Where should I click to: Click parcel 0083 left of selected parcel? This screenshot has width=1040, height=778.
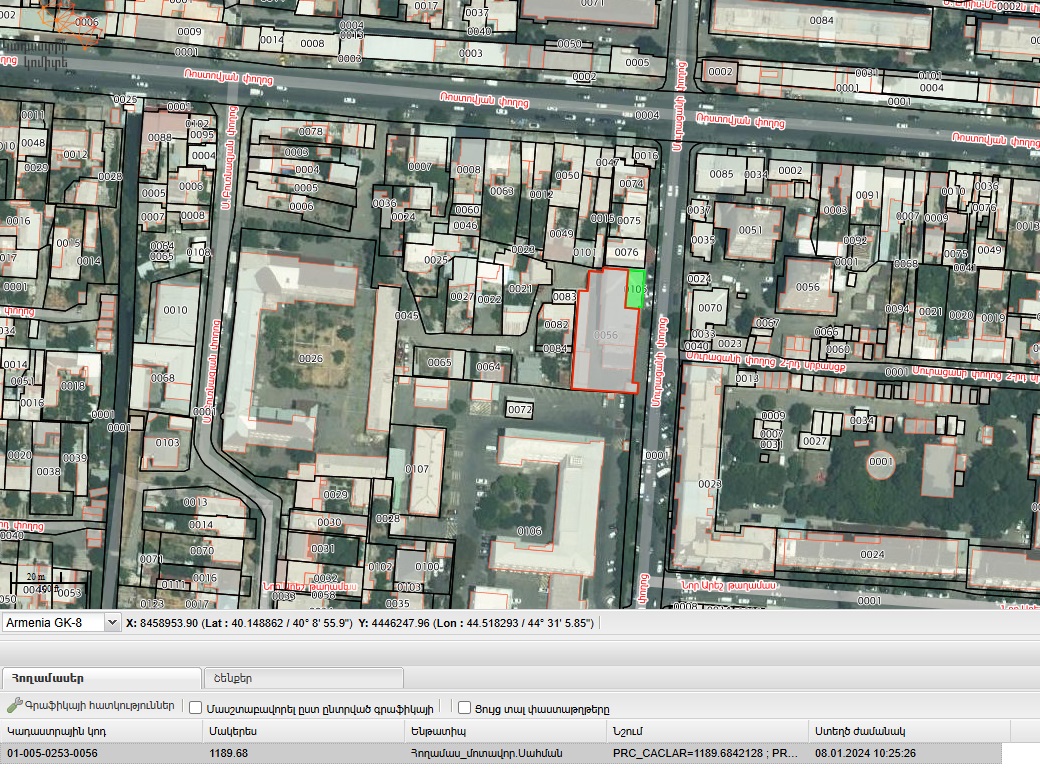[564, 296]
